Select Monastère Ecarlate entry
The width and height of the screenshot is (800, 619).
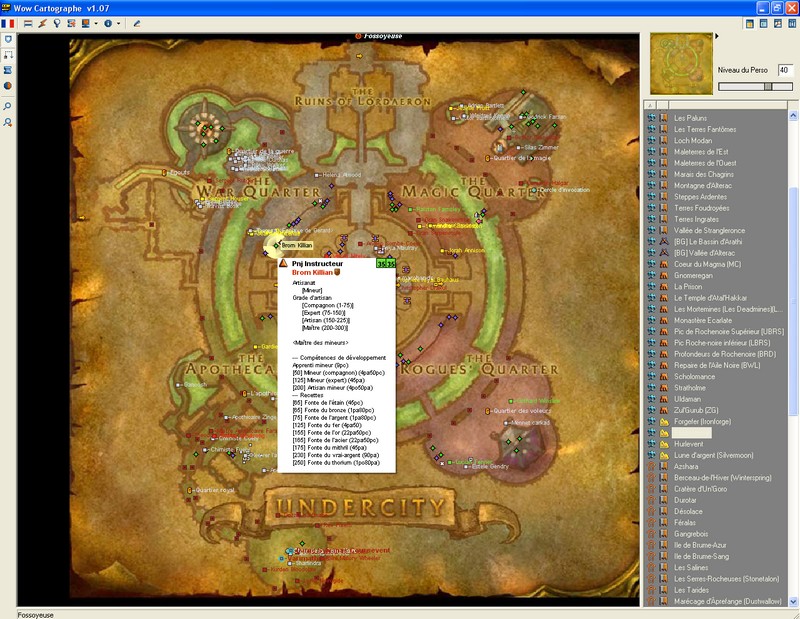[703, 320]
